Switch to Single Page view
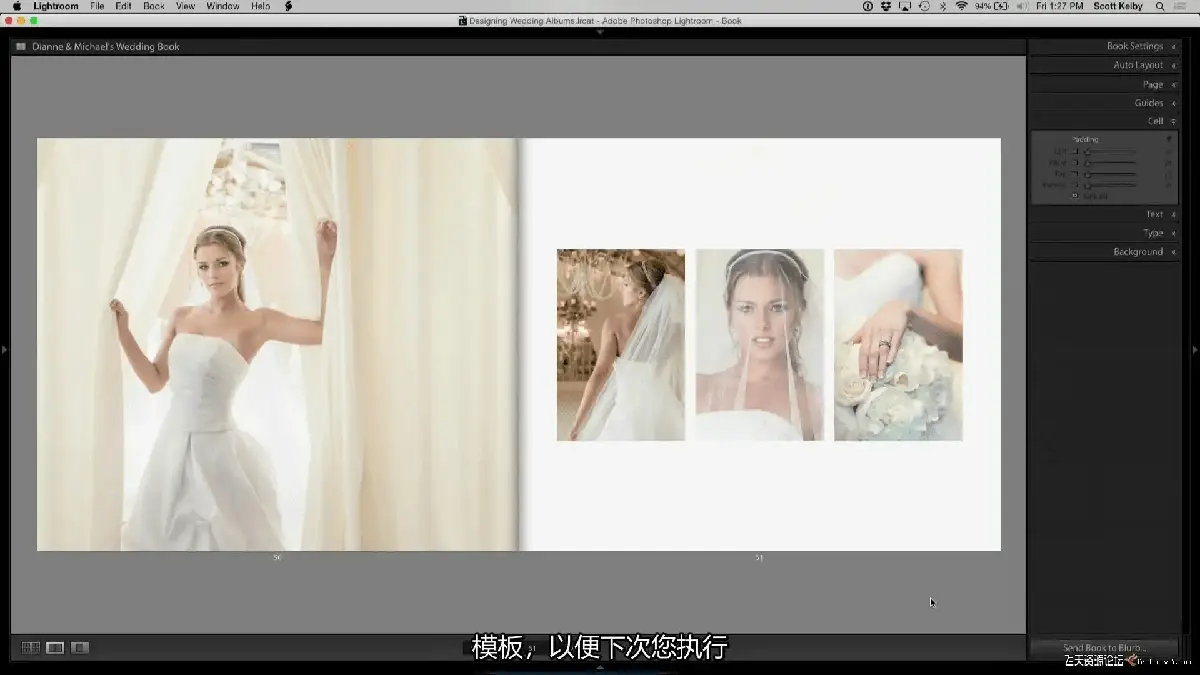 click(x=80, y=648)
